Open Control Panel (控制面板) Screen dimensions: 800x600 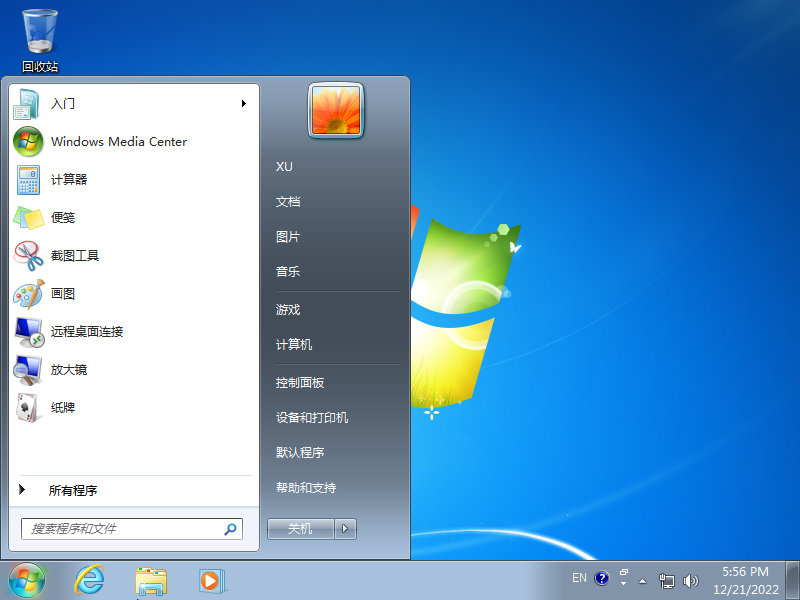298,382
